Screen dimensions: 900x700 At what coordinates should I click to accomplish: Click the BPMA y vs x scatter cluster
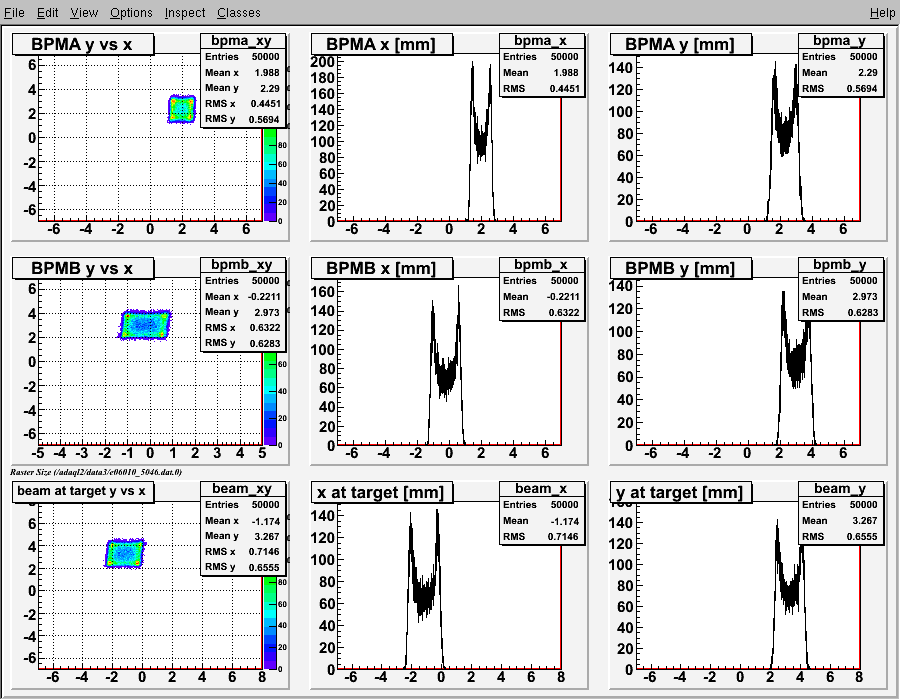click(x=182, y=109)
